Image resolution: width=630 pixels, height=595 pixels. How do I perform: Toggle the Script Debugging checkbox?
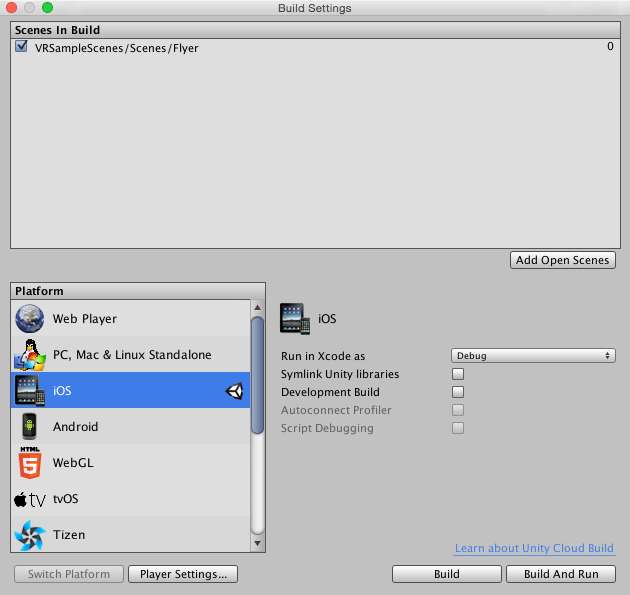[458, 428]
